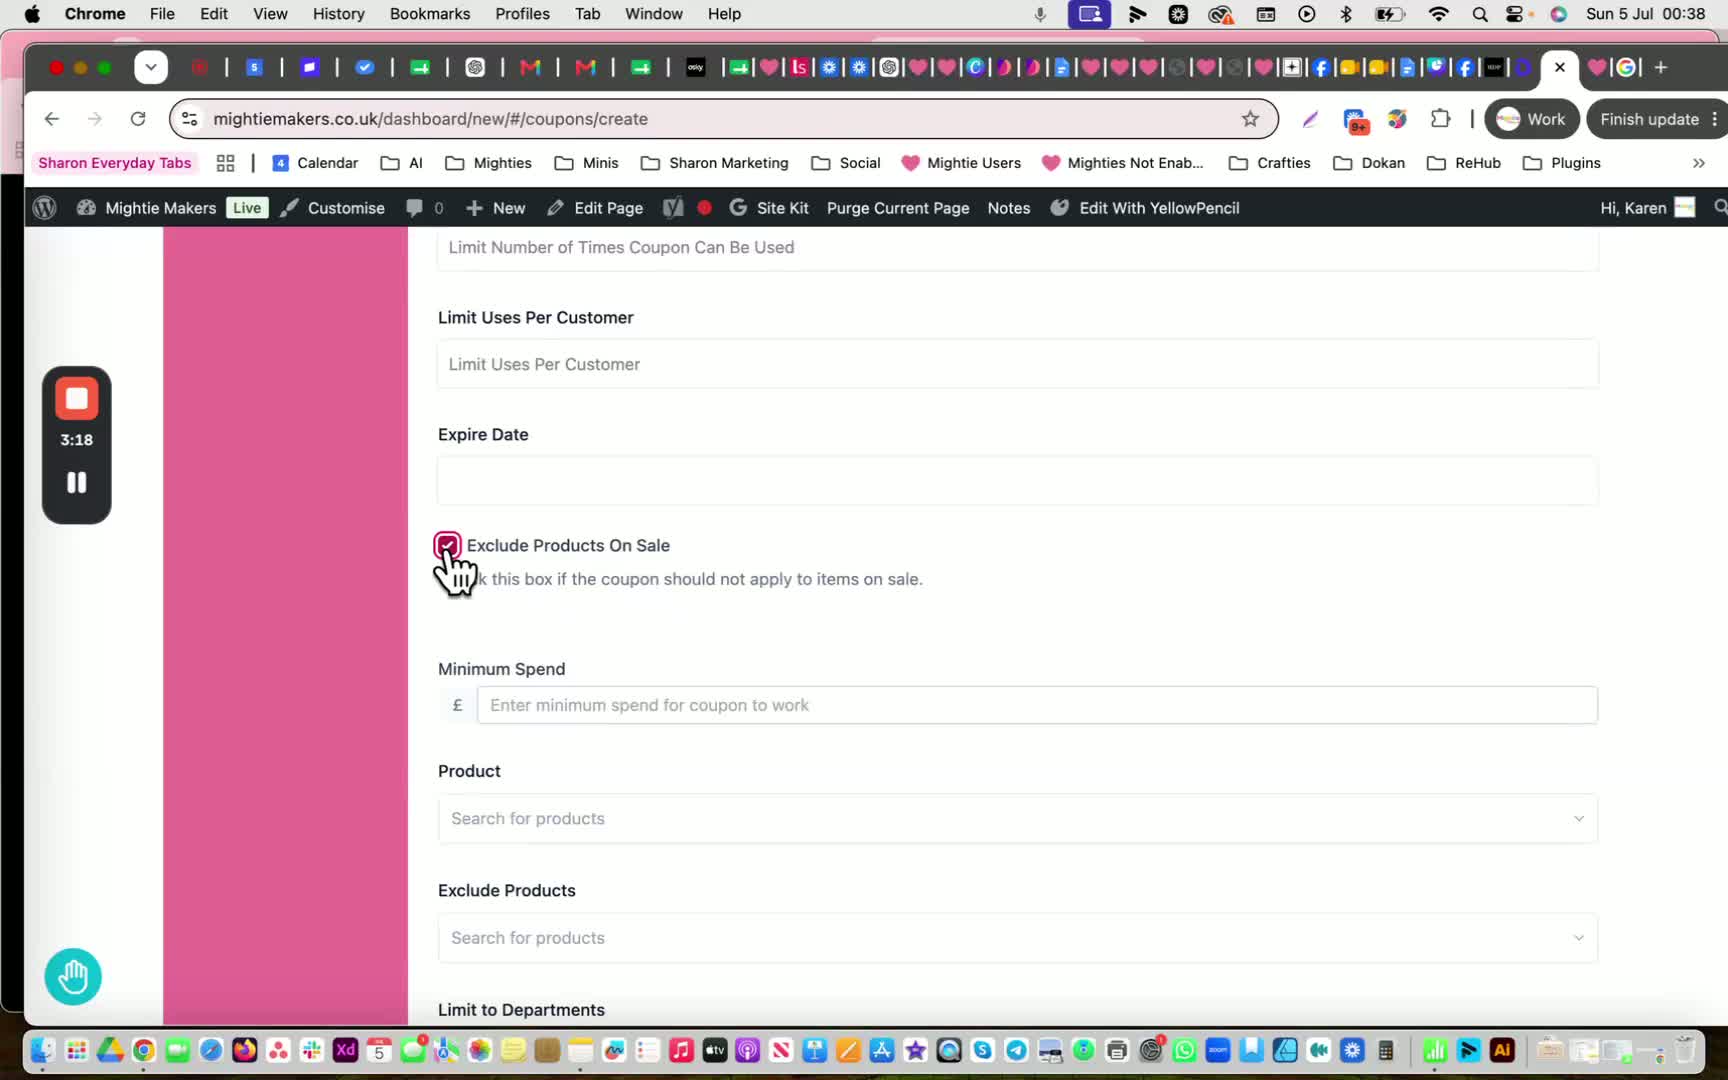Open Adobe Illustrator from the Dock
This screenshot has width=1728, height=1080.
pyautogui.click(x=1502, y=1050)
